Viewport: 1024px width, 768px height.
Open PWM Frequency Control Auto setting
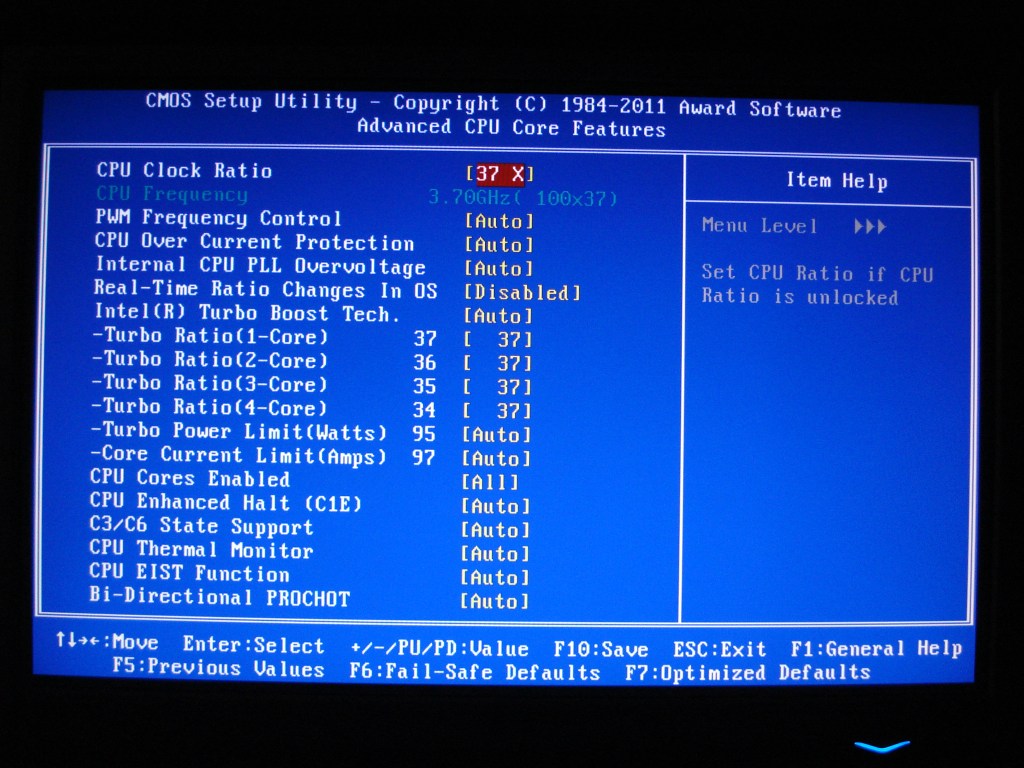(499, 221)
